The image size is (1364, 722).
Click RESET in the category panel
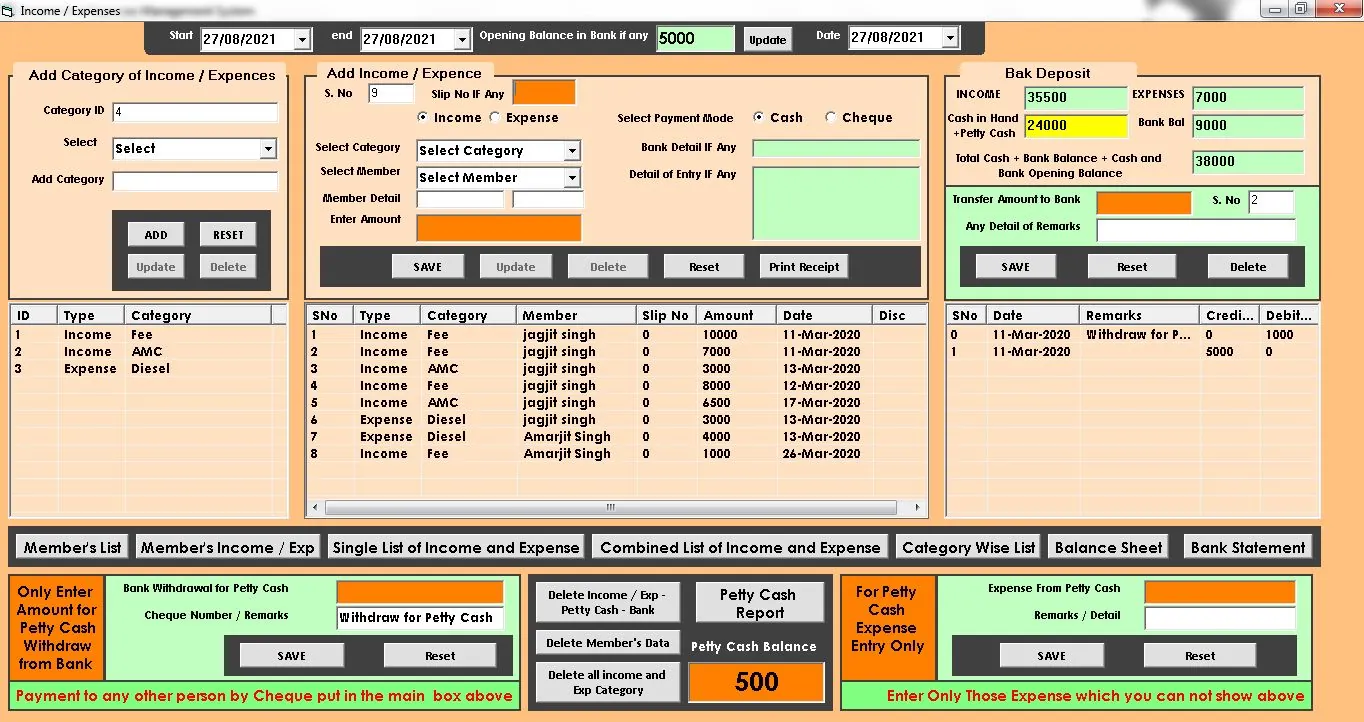point(228,235)
